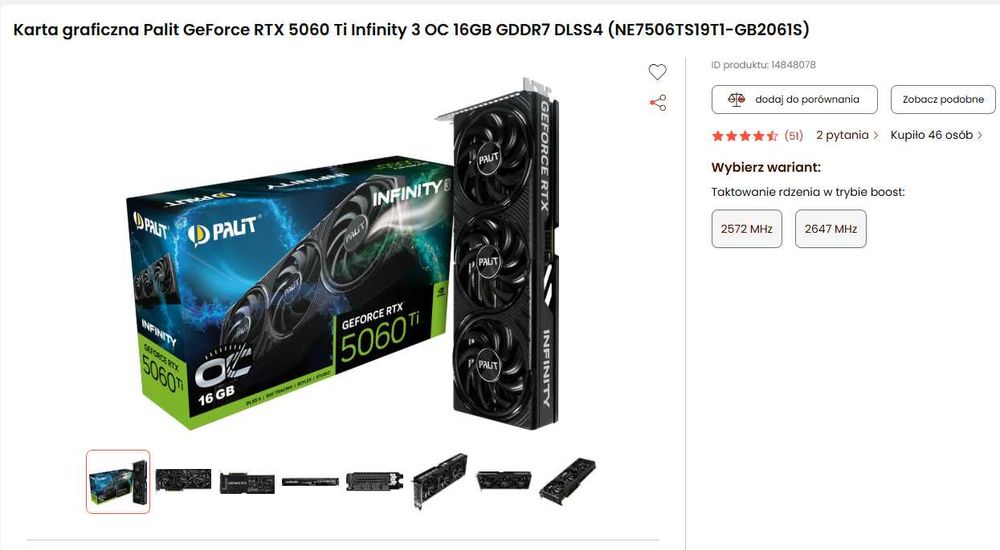The width and height of the screenshot is (1000, 550).
Task: Select the seventh thumbnail showing card top view
Action: tap(504, 480)
